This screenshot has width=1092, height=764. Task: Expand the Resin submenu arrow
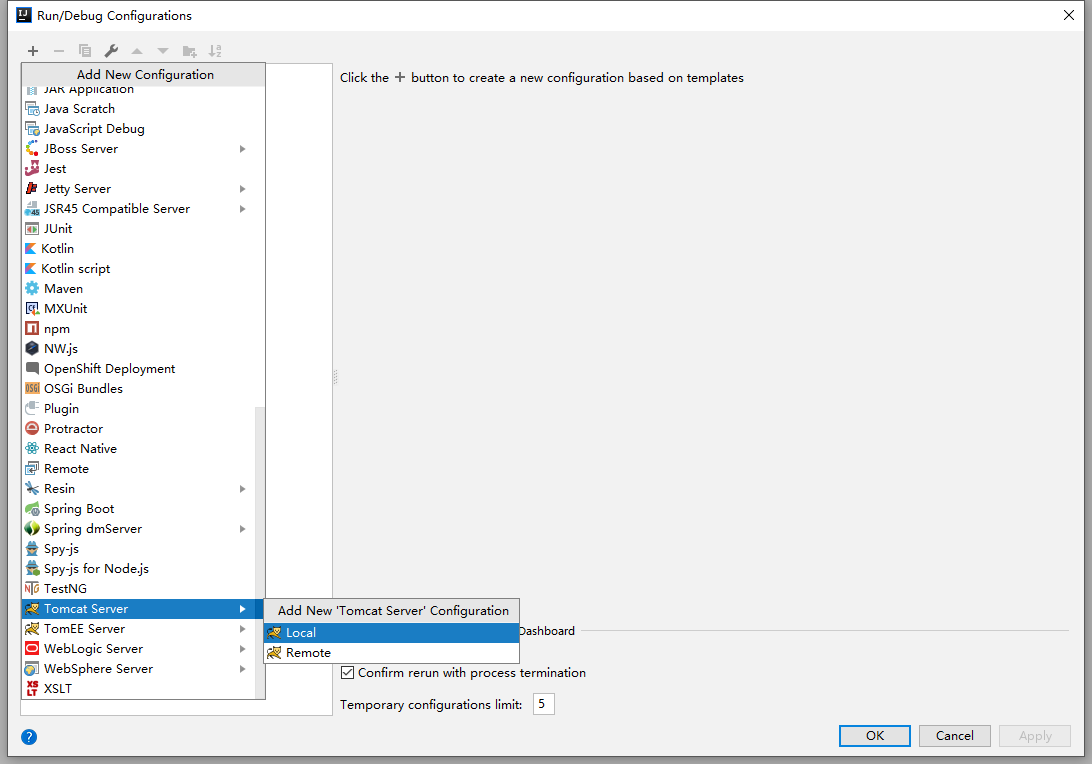242,489
